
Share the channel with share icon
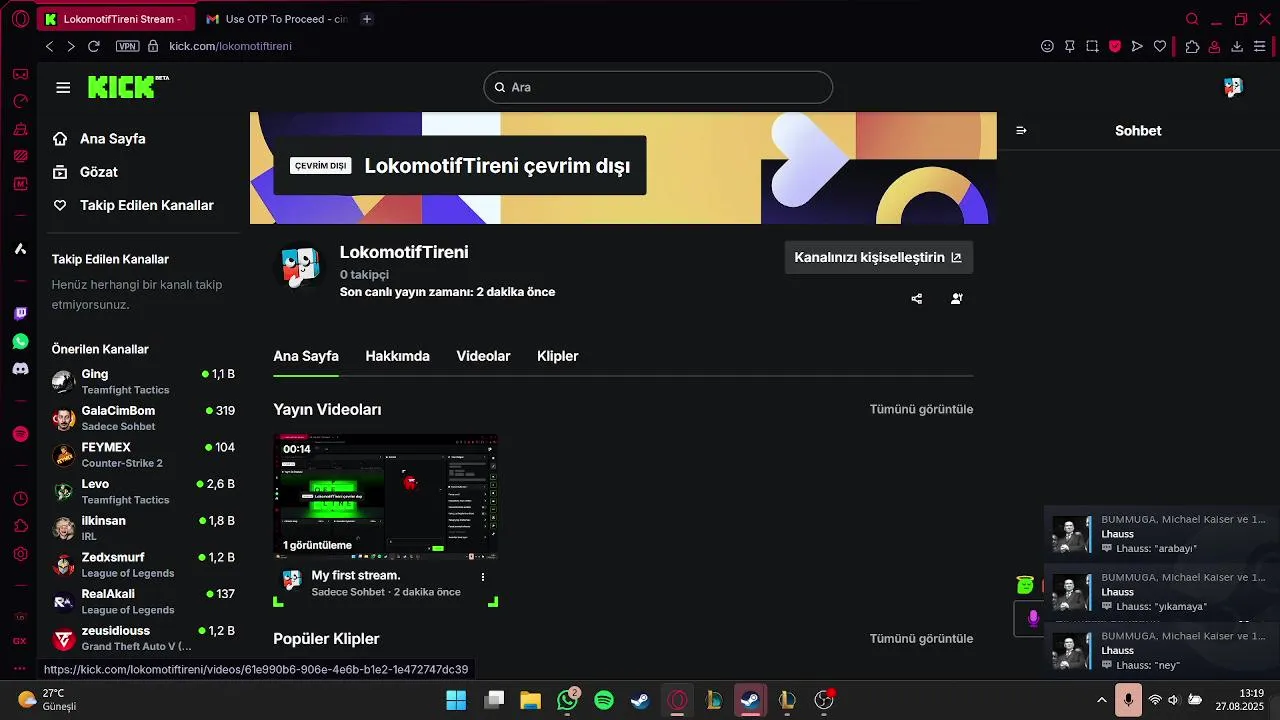click(x=917, y=298)
